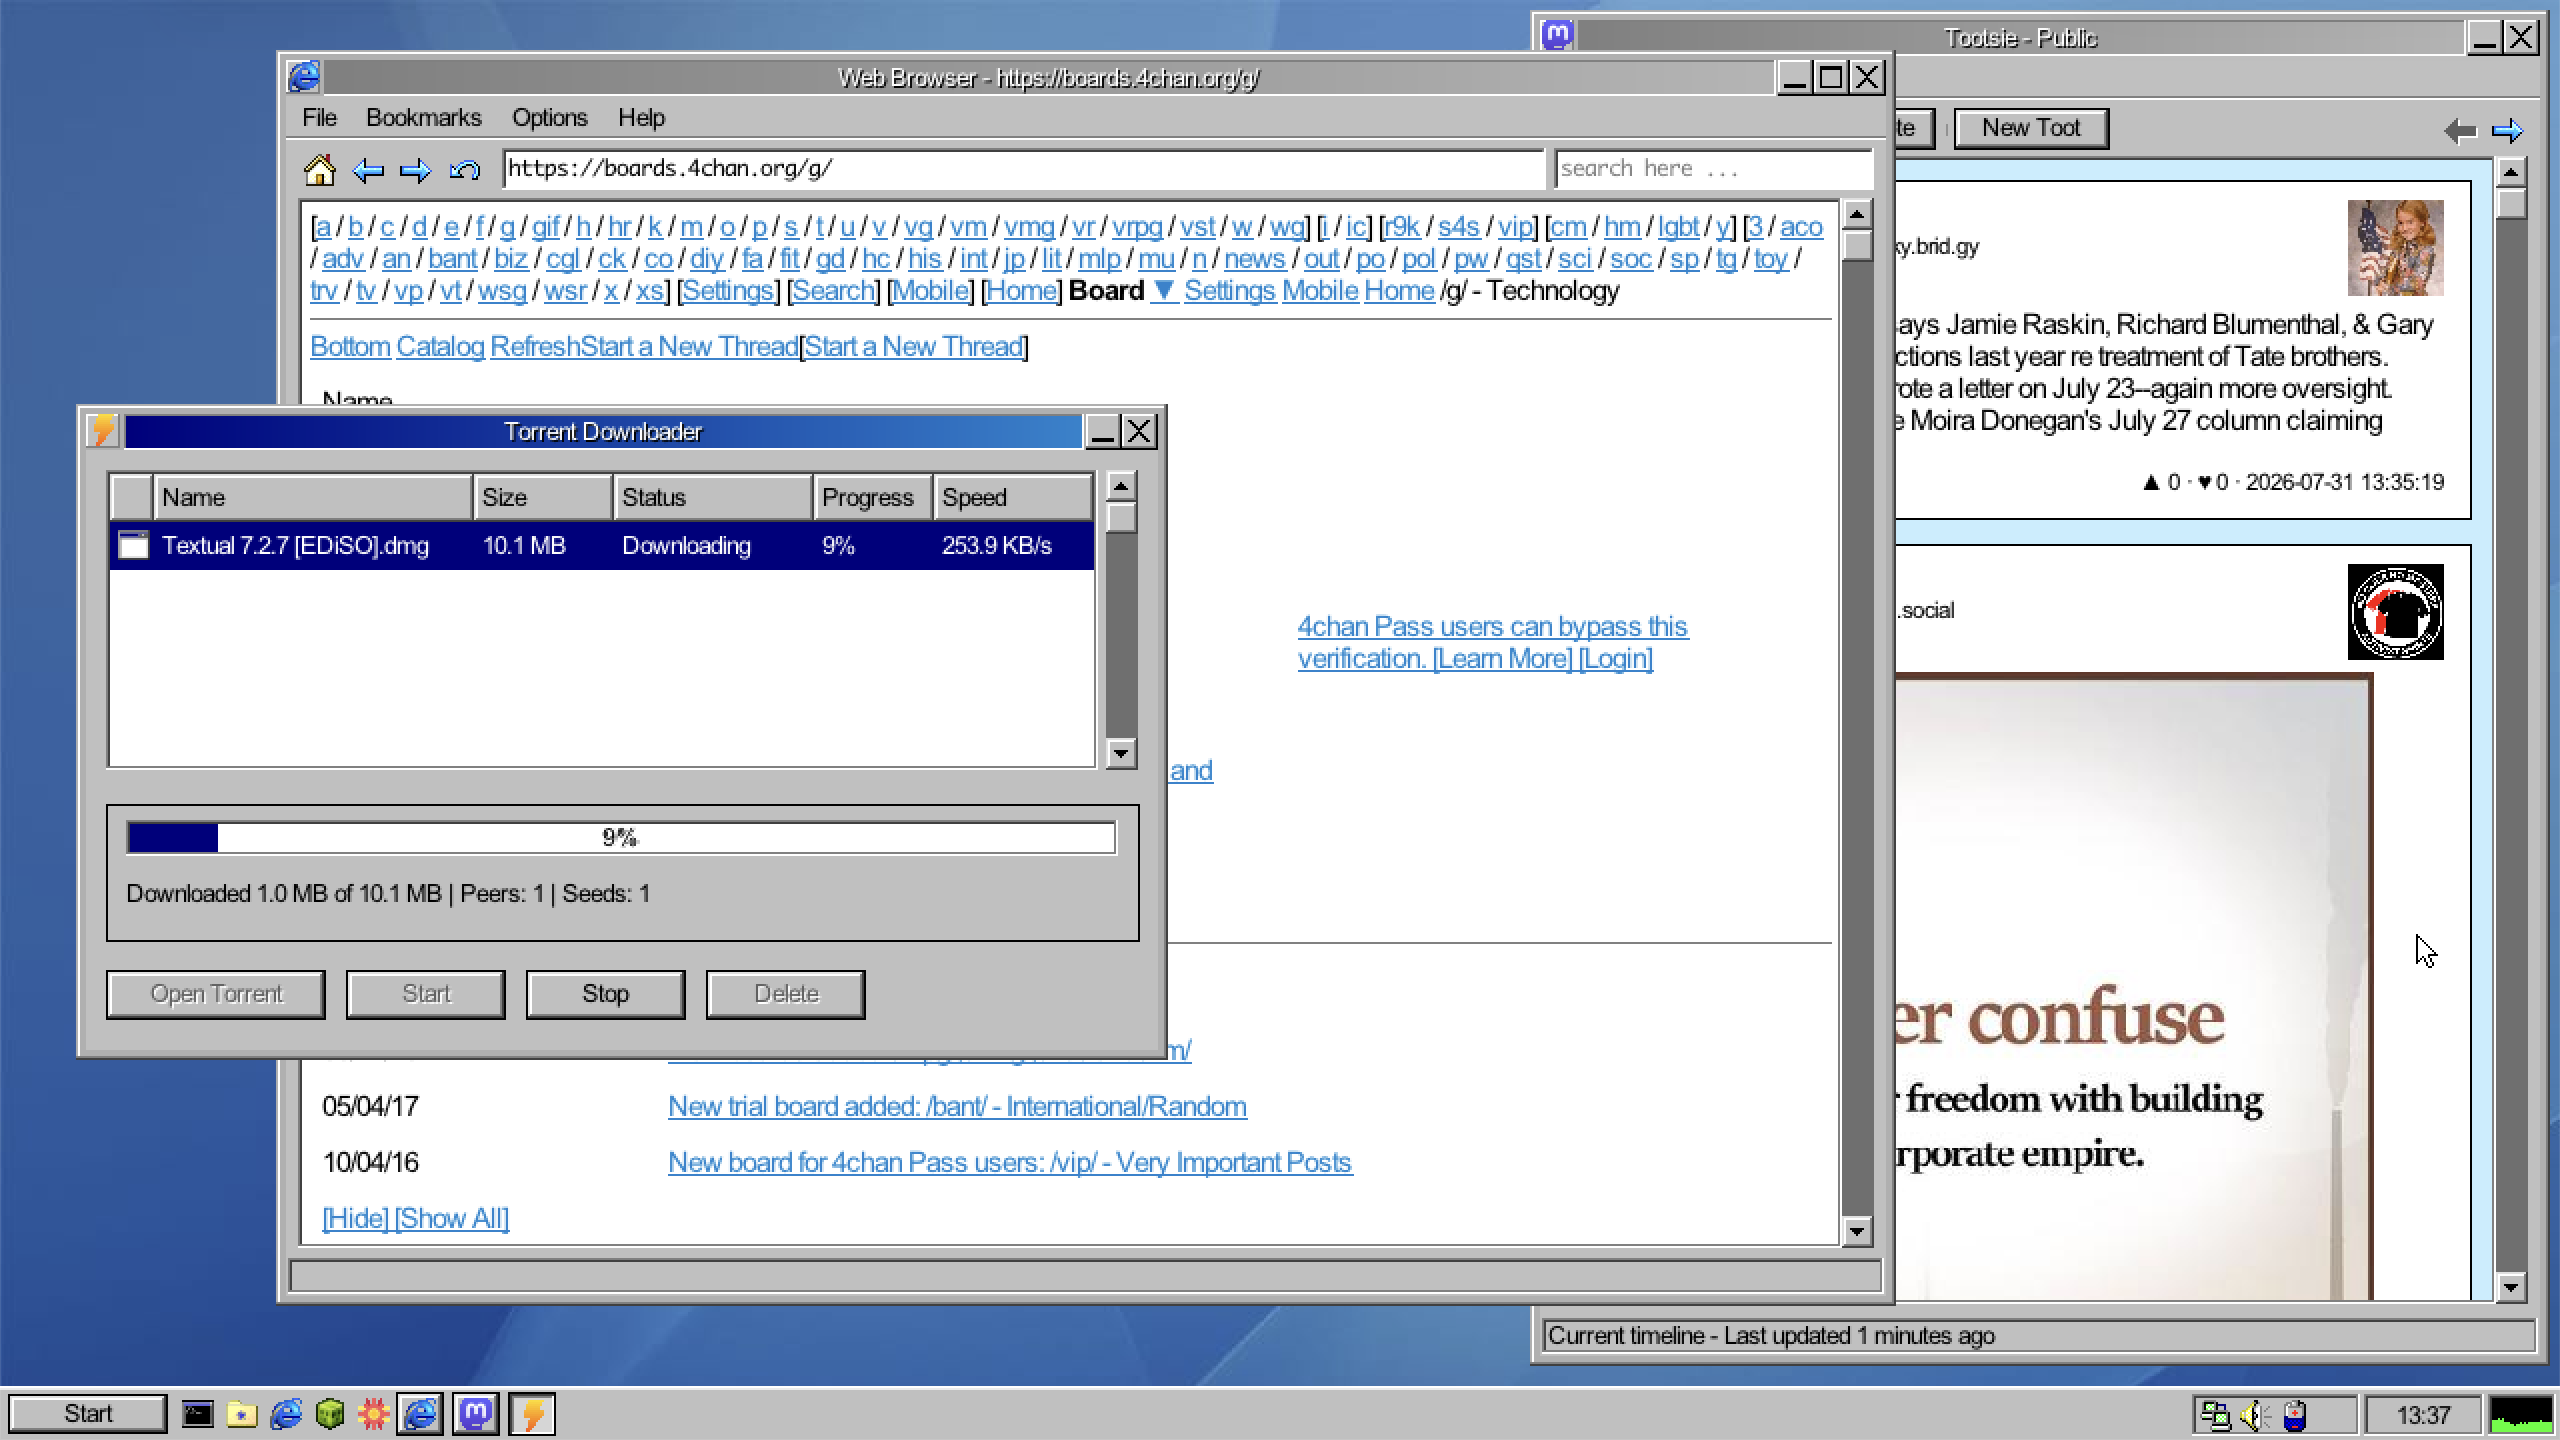2560x1440 pixels.
Task: Sort torrents by the Name column header
Action: click(x=312, y=497)
